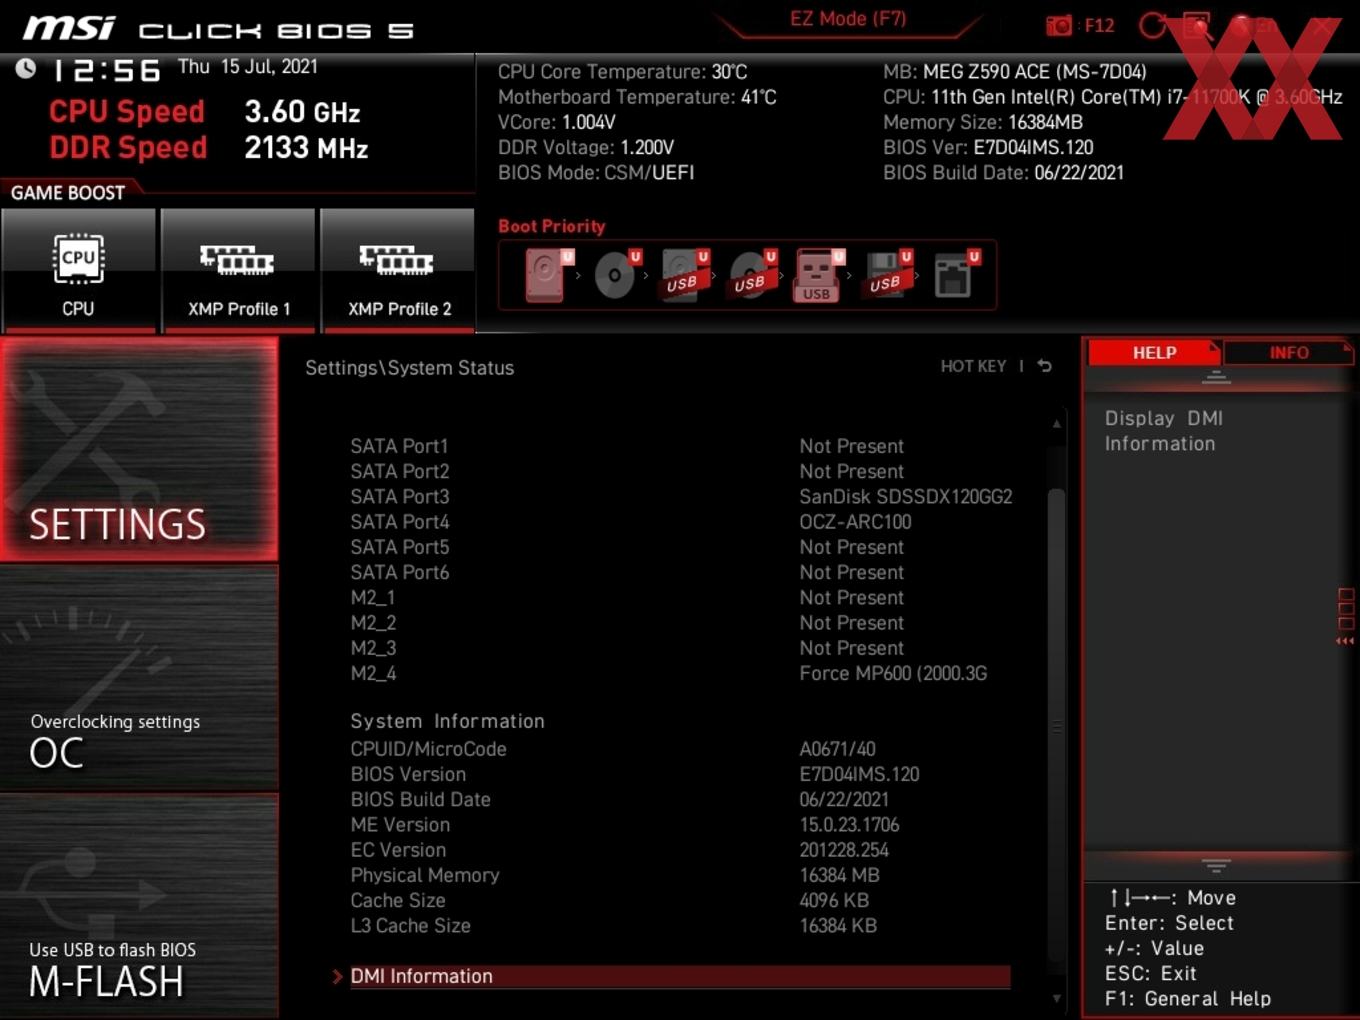Viewport: 1360px width, 1020px height.
Task: Select the USB CD/DVD boot icon
Action: coord(753,274)
